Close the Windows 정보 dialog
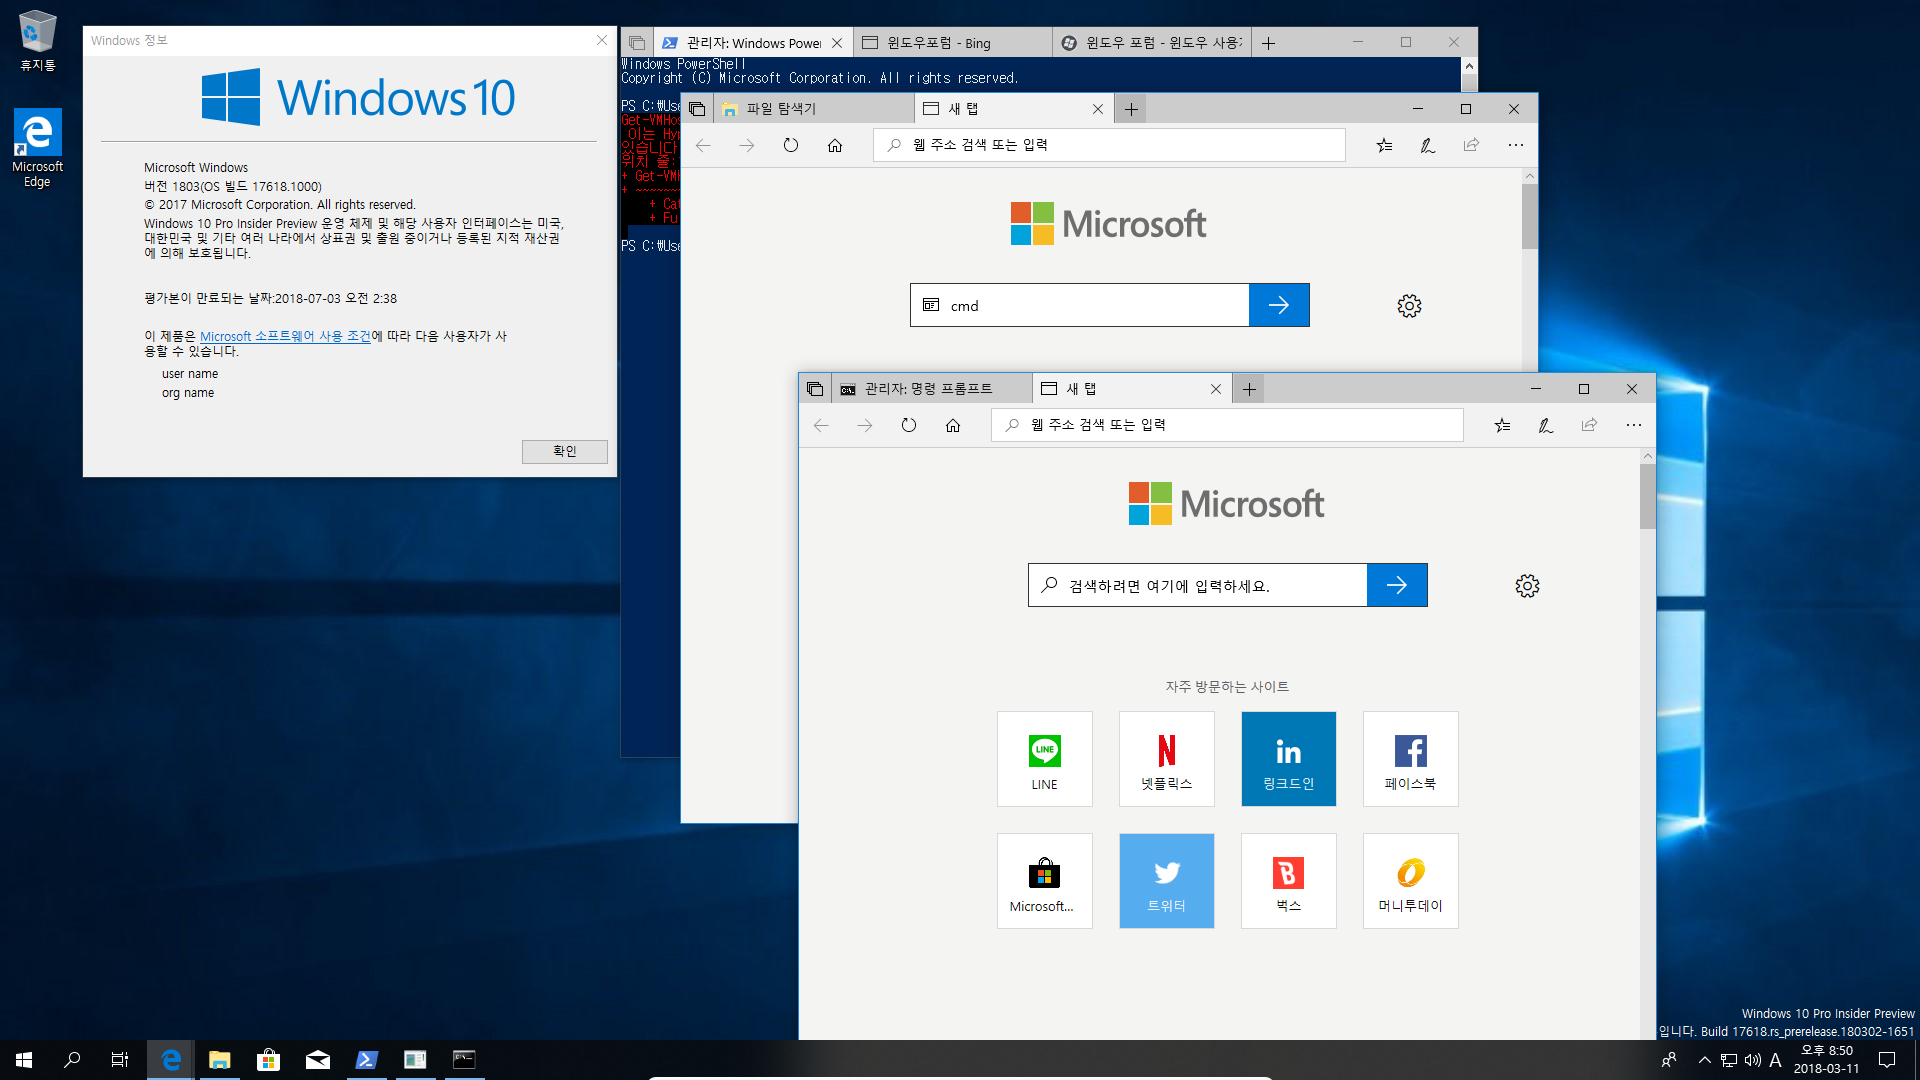Image resolution: width=1920 pixels, height=1080 pixels. point(601,40)
